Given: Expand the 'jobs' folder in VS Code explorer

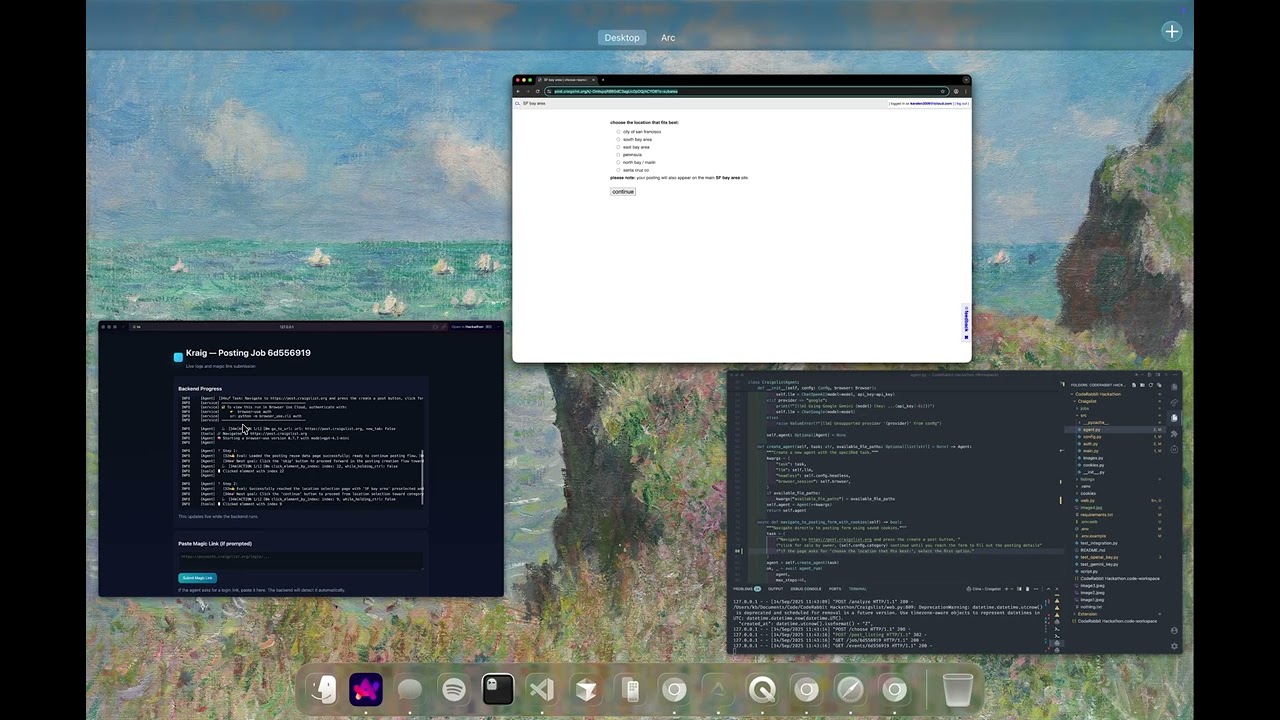Looking at the screenshot, I should [x=1084, y=408].
